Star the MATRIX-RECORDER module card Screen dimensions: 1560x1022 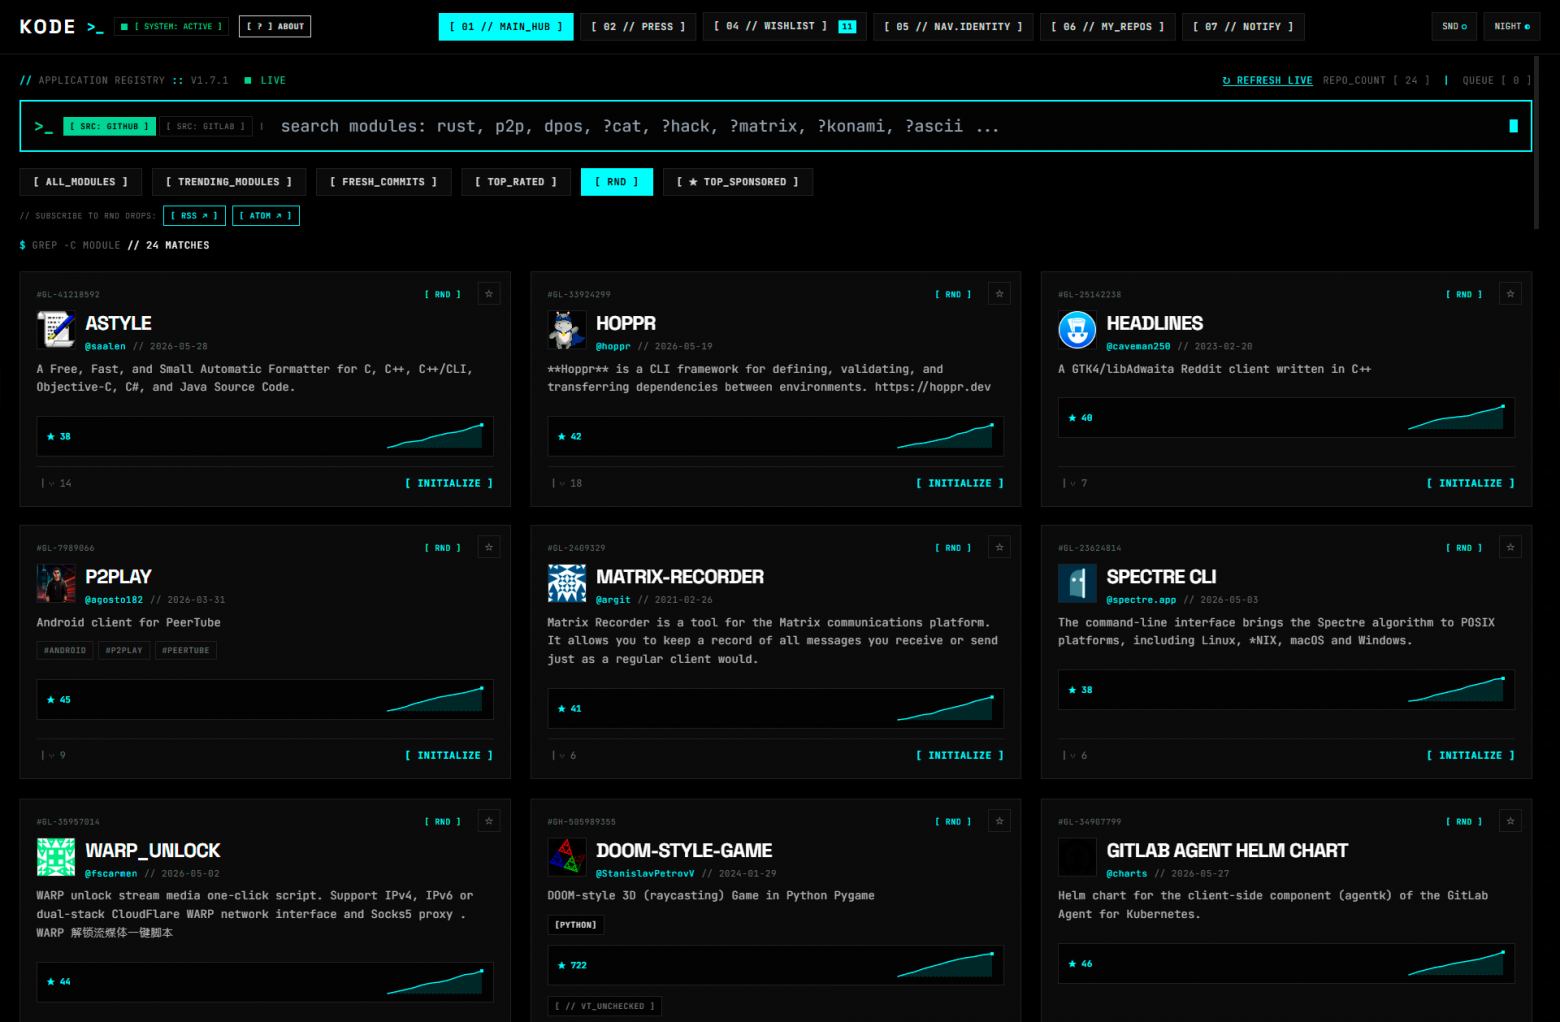coord(1000,547)
